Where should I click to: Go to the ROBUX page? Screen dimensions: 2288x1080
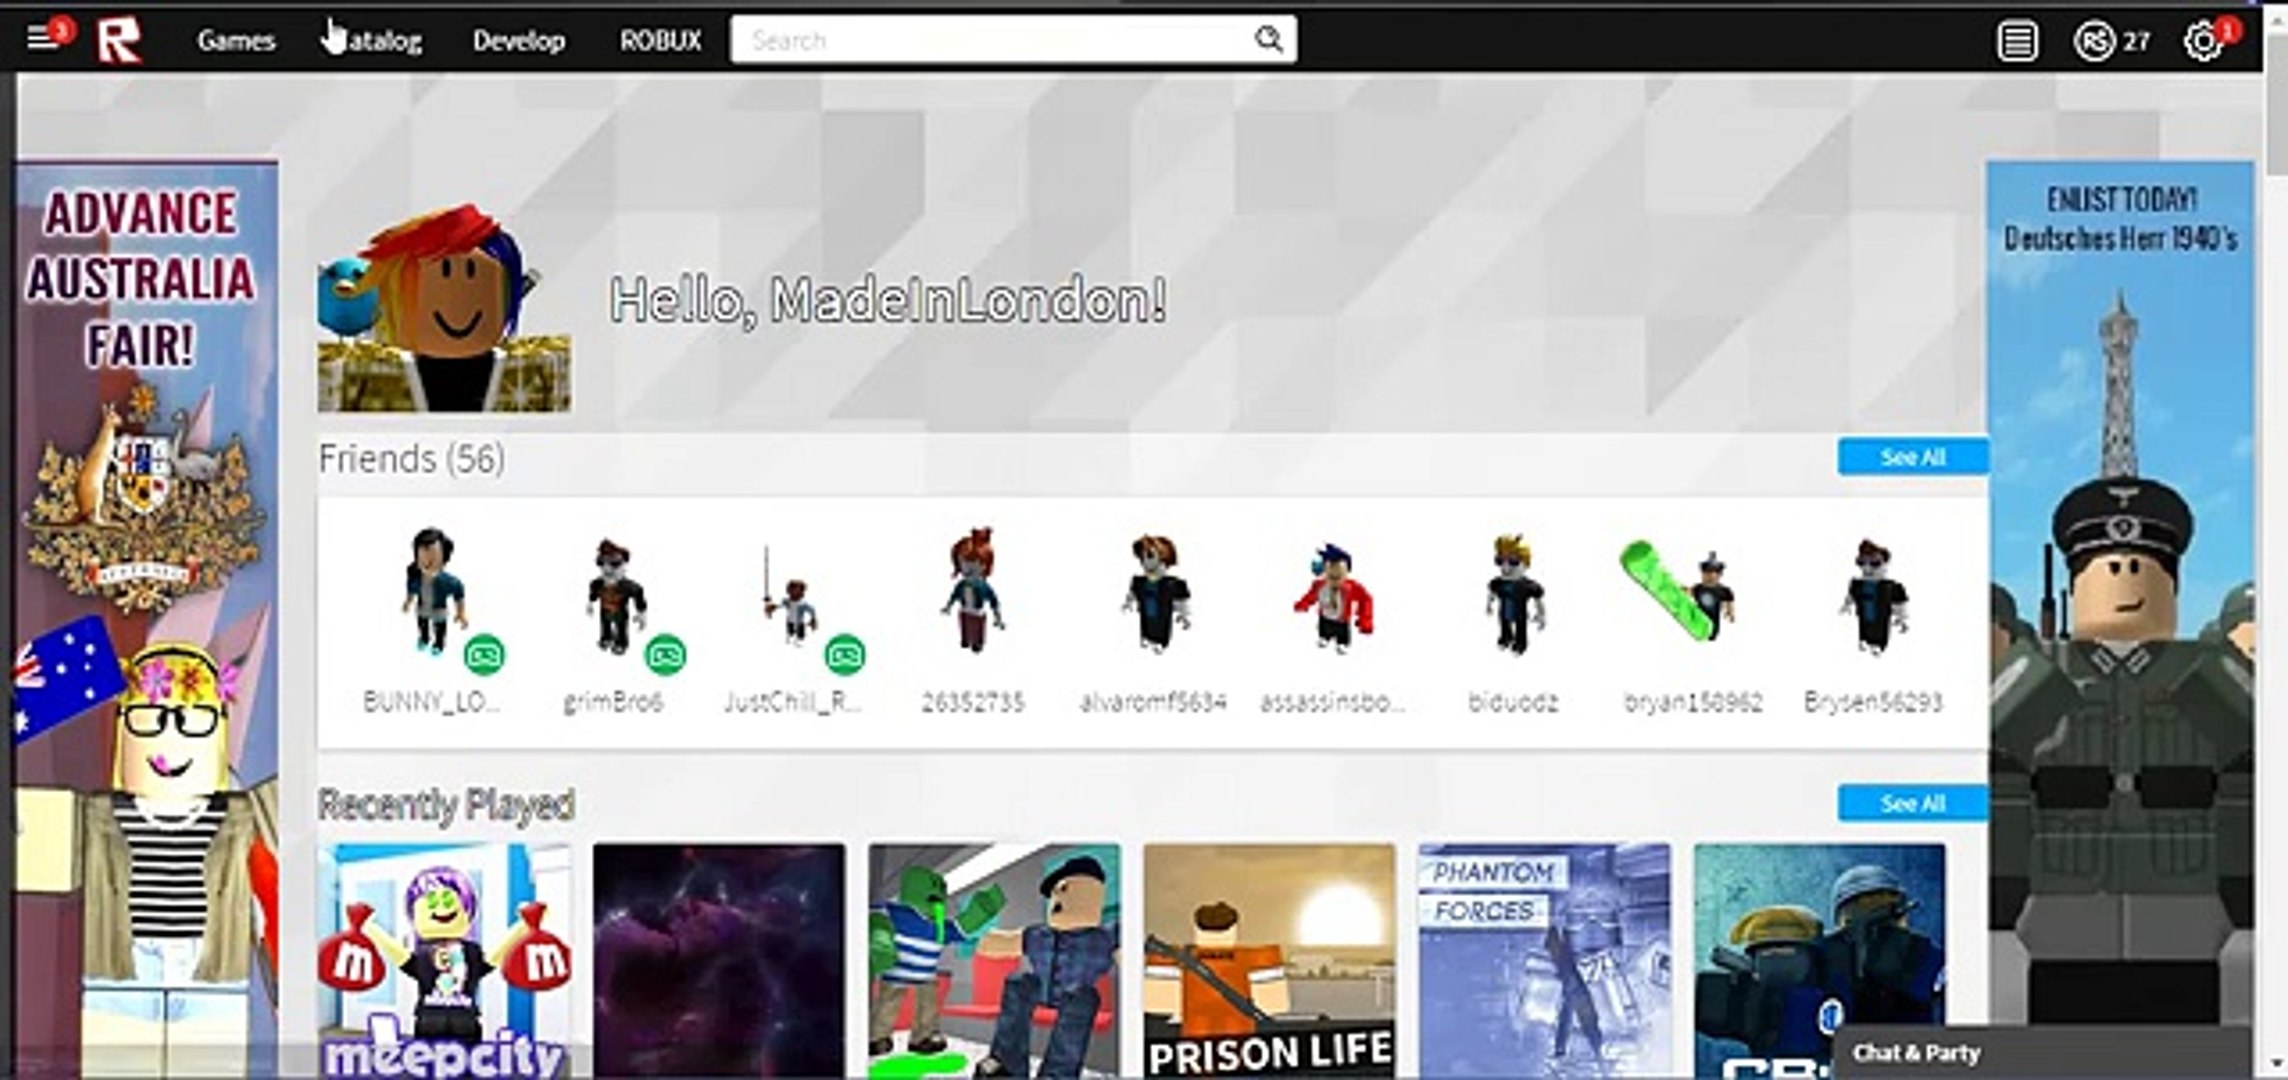660,41
